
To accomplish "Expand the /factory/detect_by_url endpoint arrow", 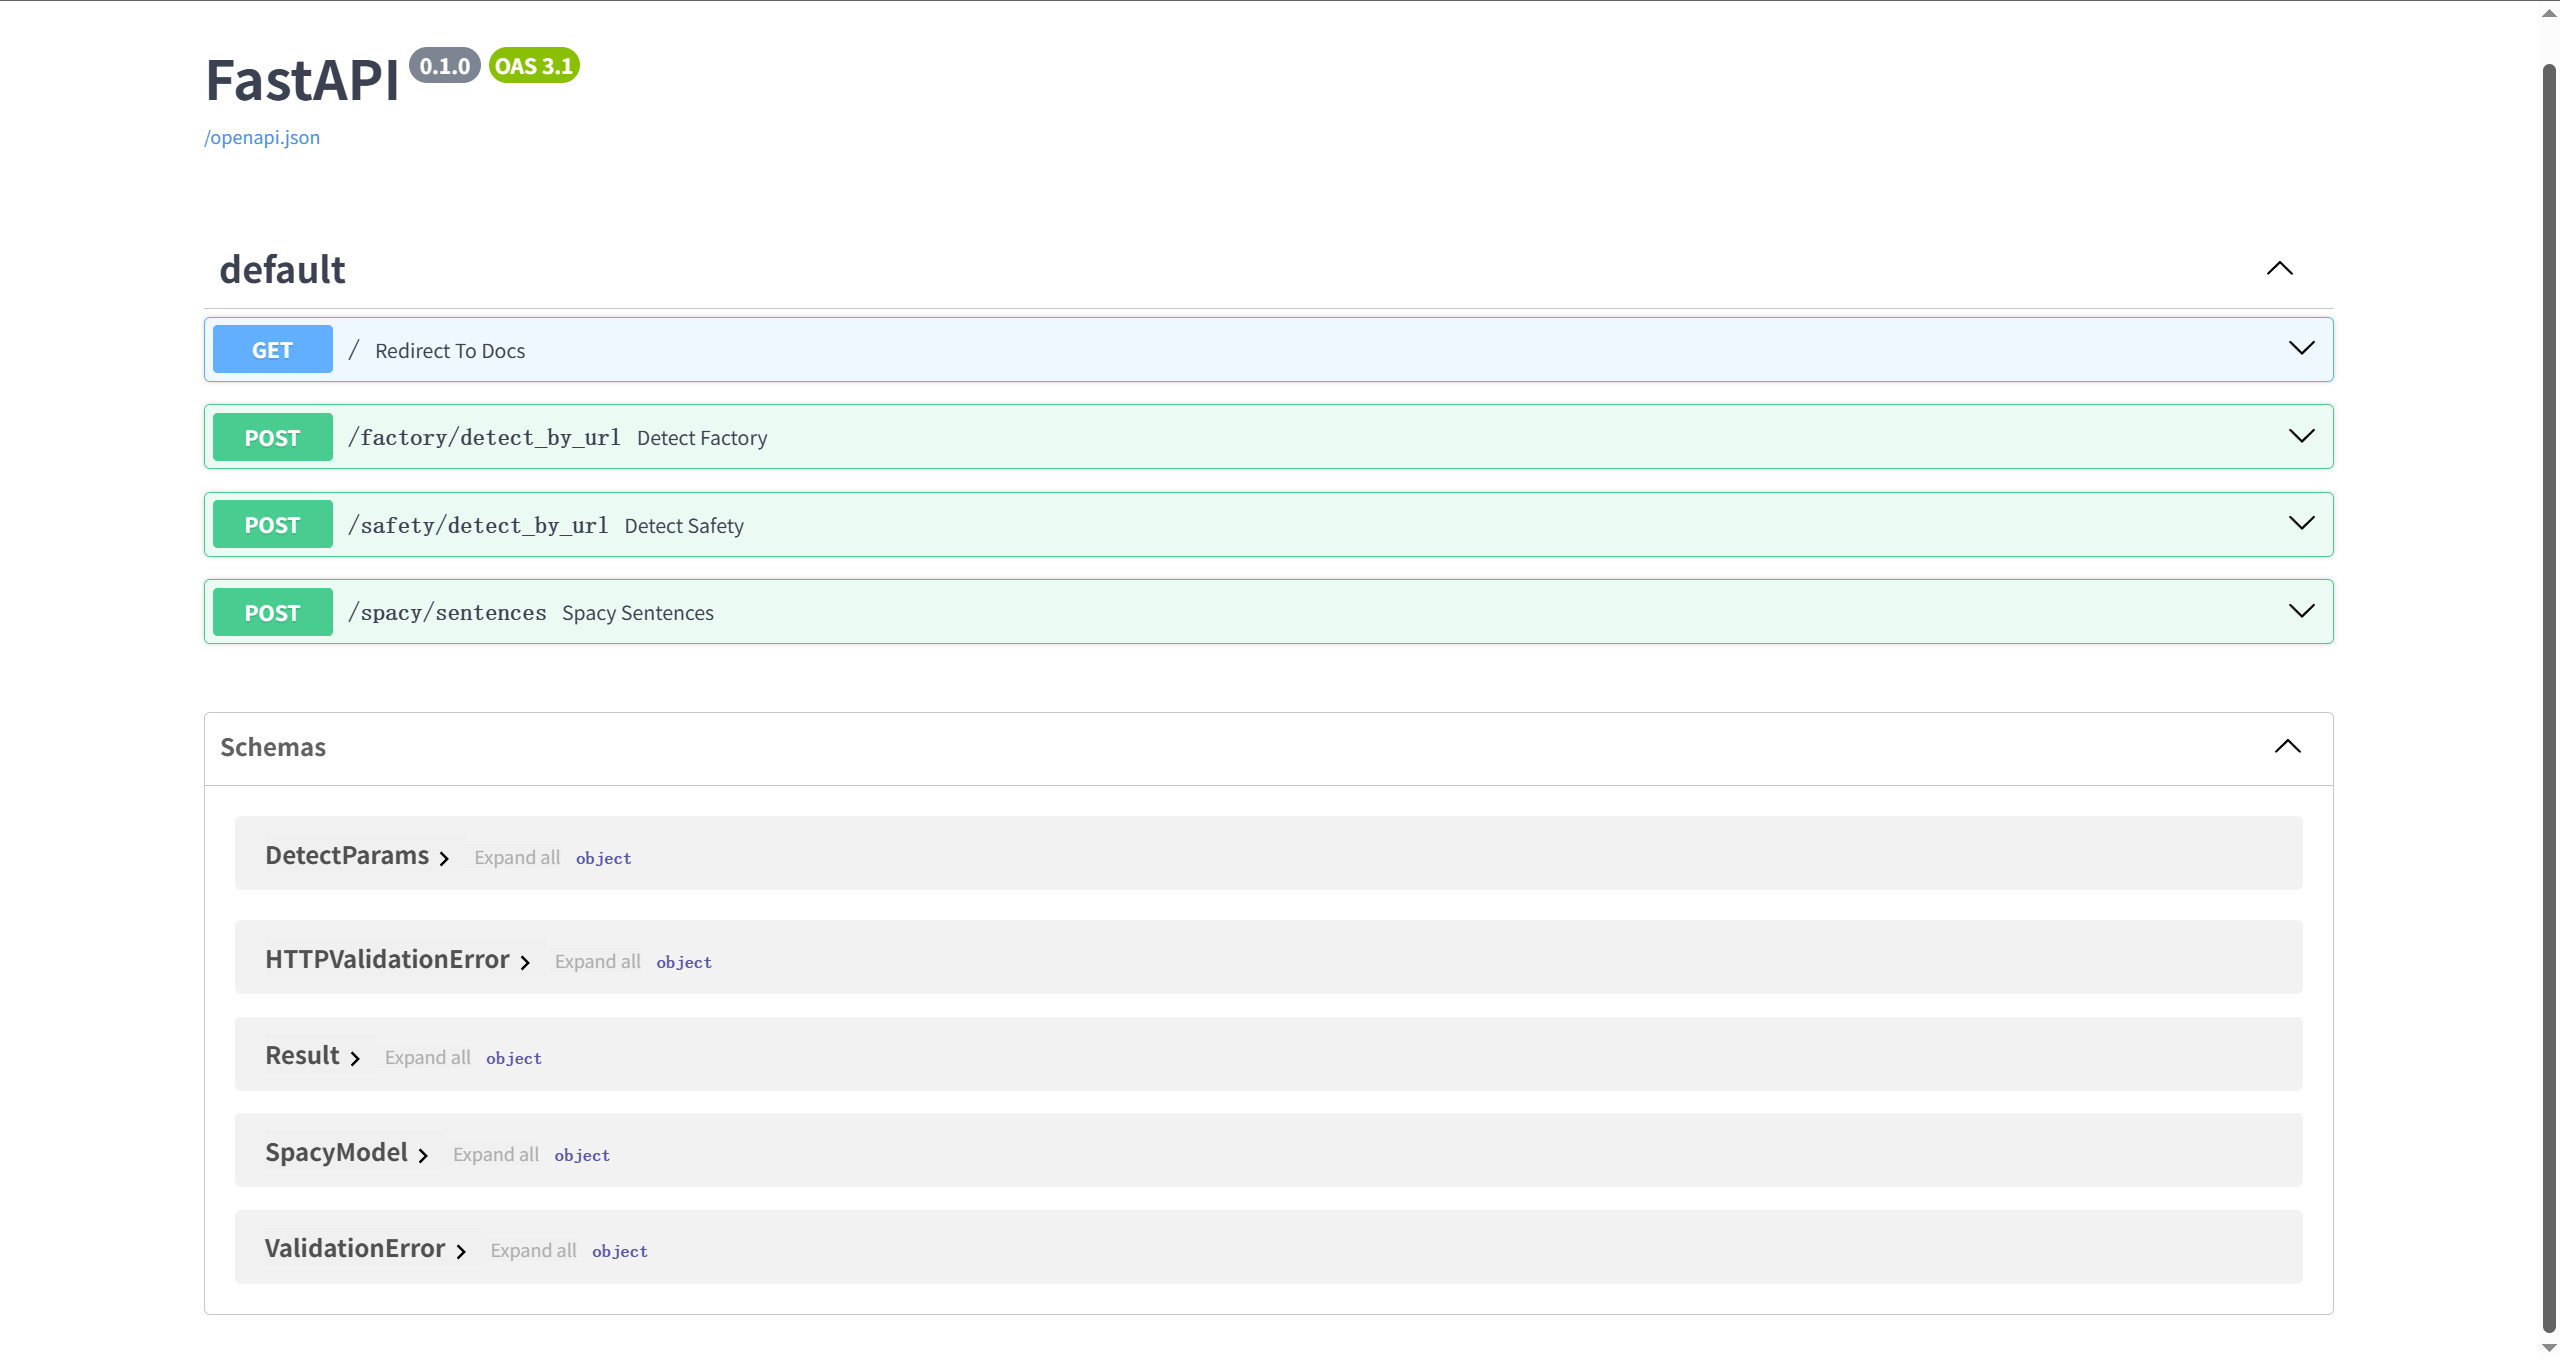I will (x=2301, y=436).
